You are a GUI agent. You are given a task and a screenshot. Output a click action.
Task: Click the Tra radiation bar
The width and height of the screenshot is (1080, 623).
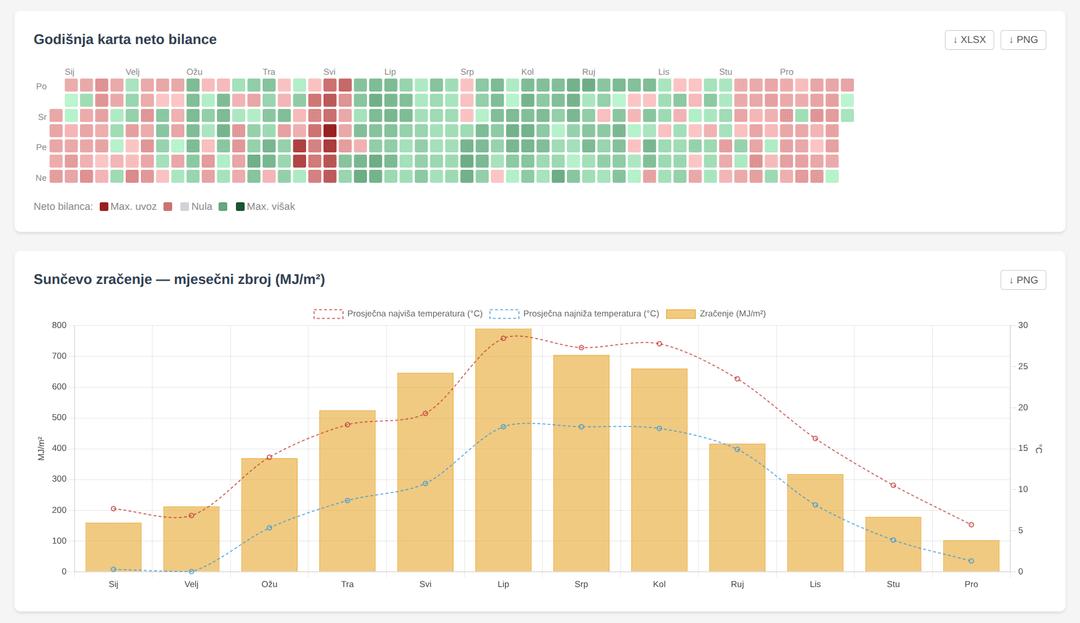point(347,490)
